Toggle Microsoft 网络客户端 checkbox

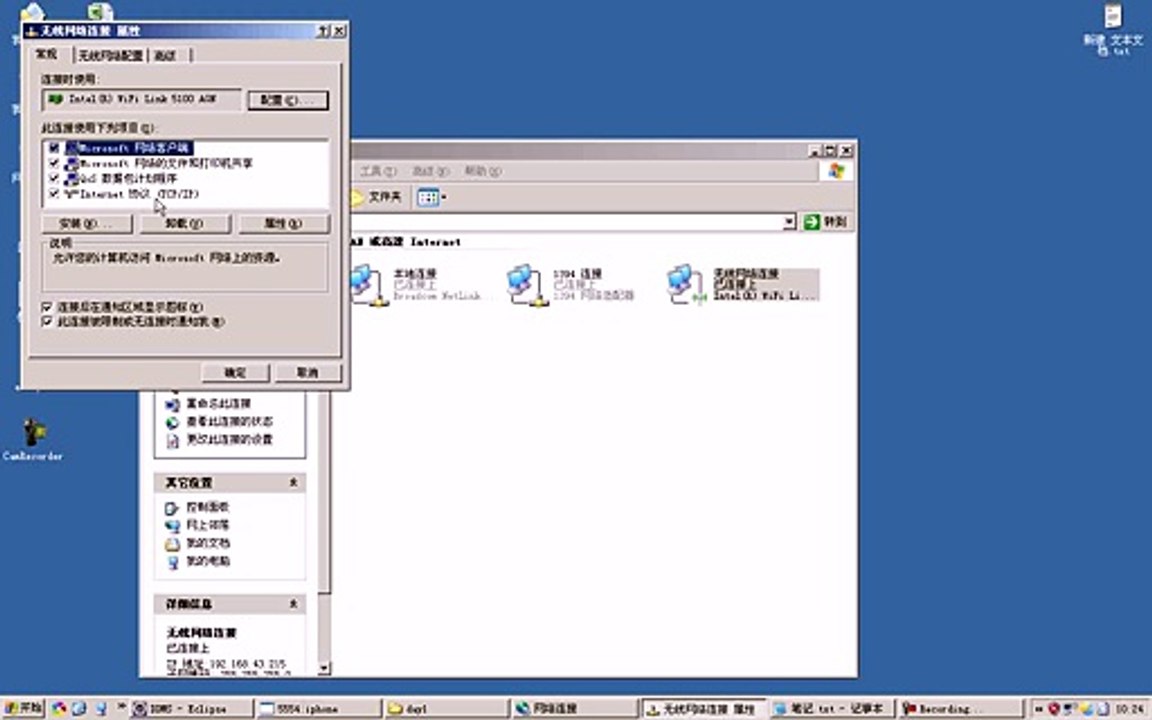click(54, 148)
